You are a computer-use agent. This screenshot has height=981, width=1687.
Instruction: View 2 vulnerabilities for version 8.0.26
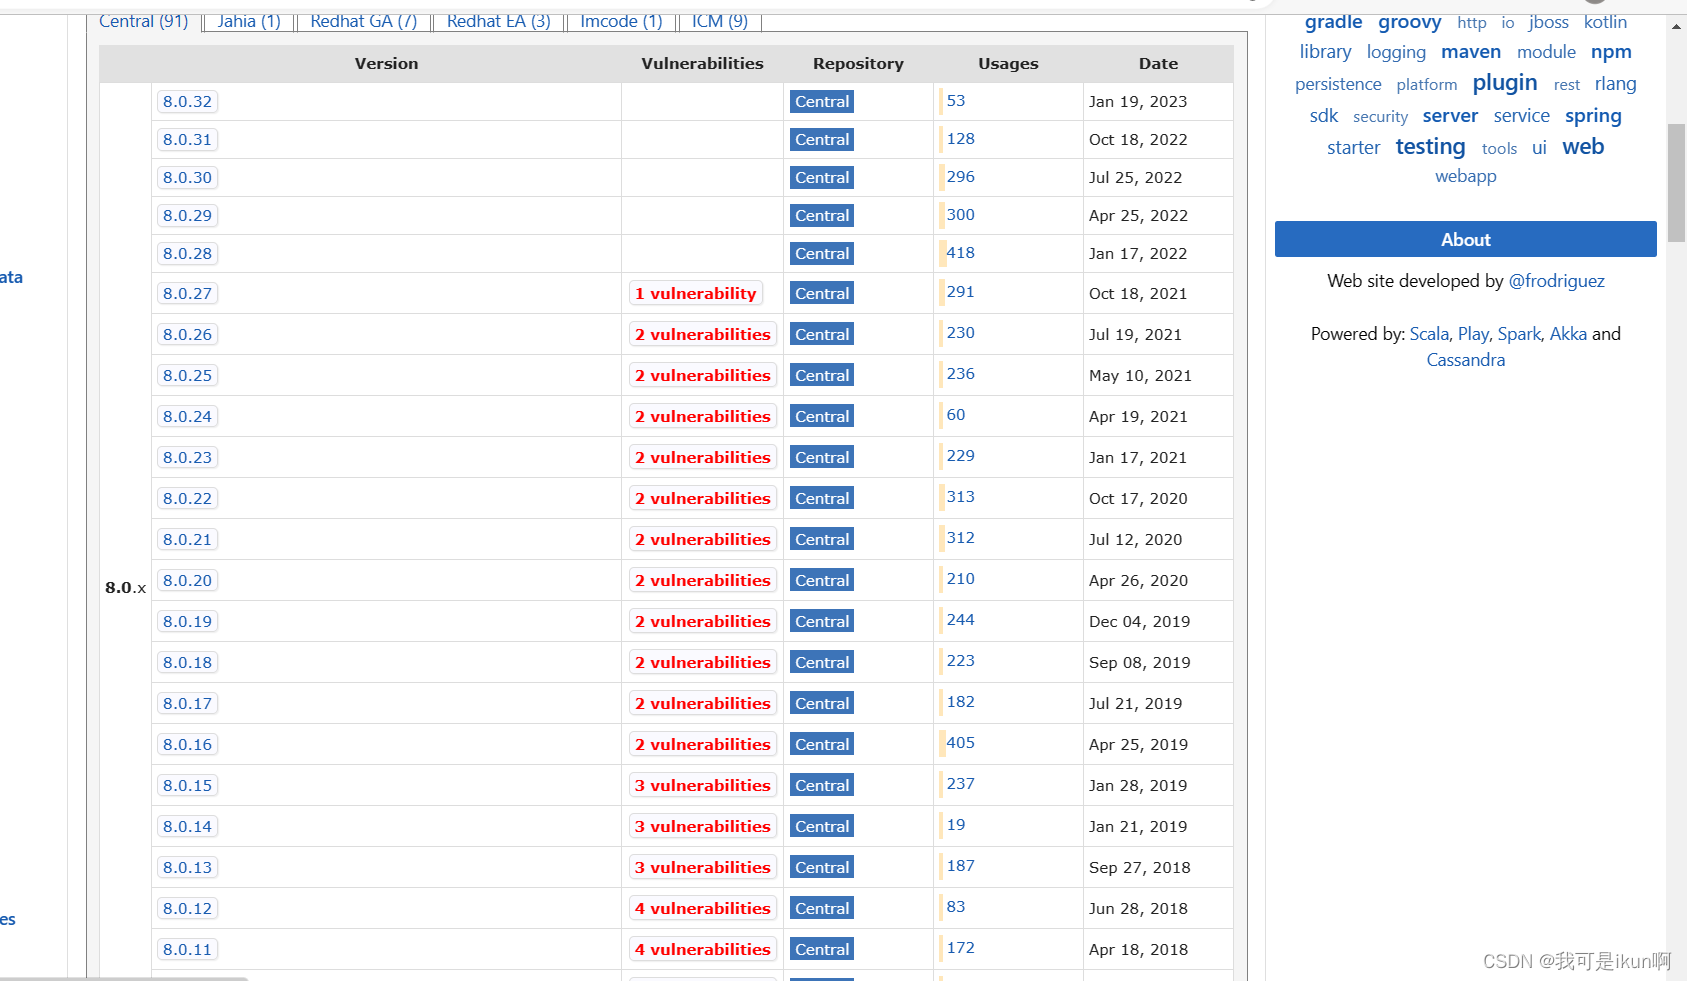702,334
